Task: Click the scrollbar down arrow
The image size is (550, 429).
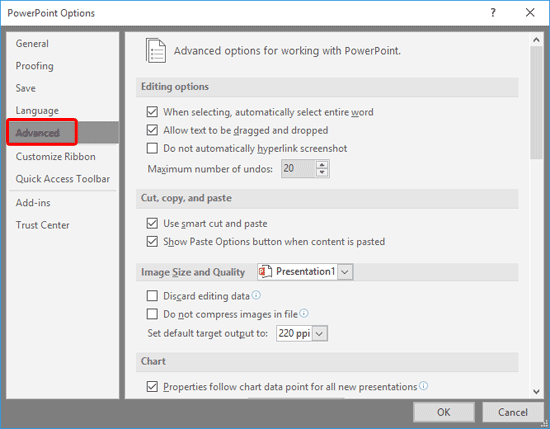Action: coord(536,391)
